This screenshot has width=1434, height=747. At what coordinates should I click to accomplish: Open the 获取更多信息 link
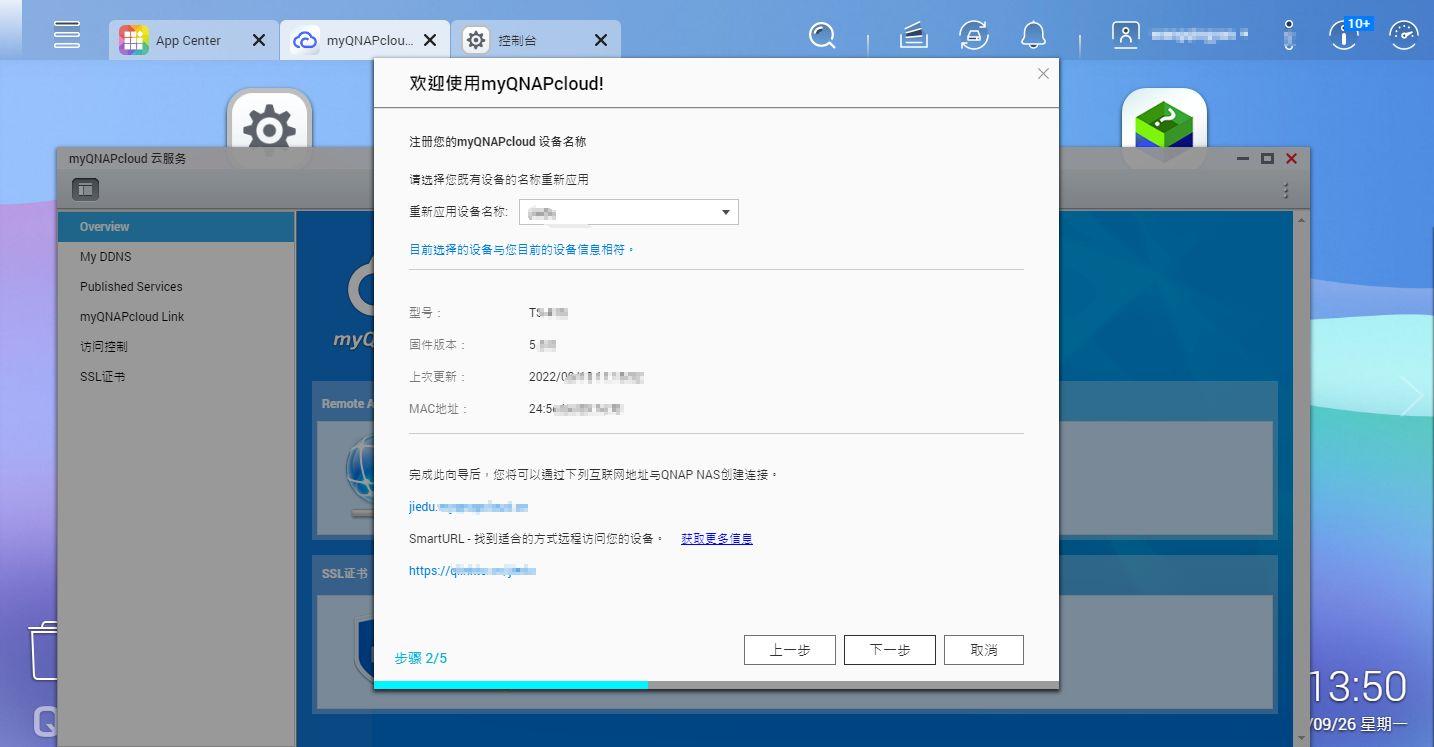coord(716,538)
